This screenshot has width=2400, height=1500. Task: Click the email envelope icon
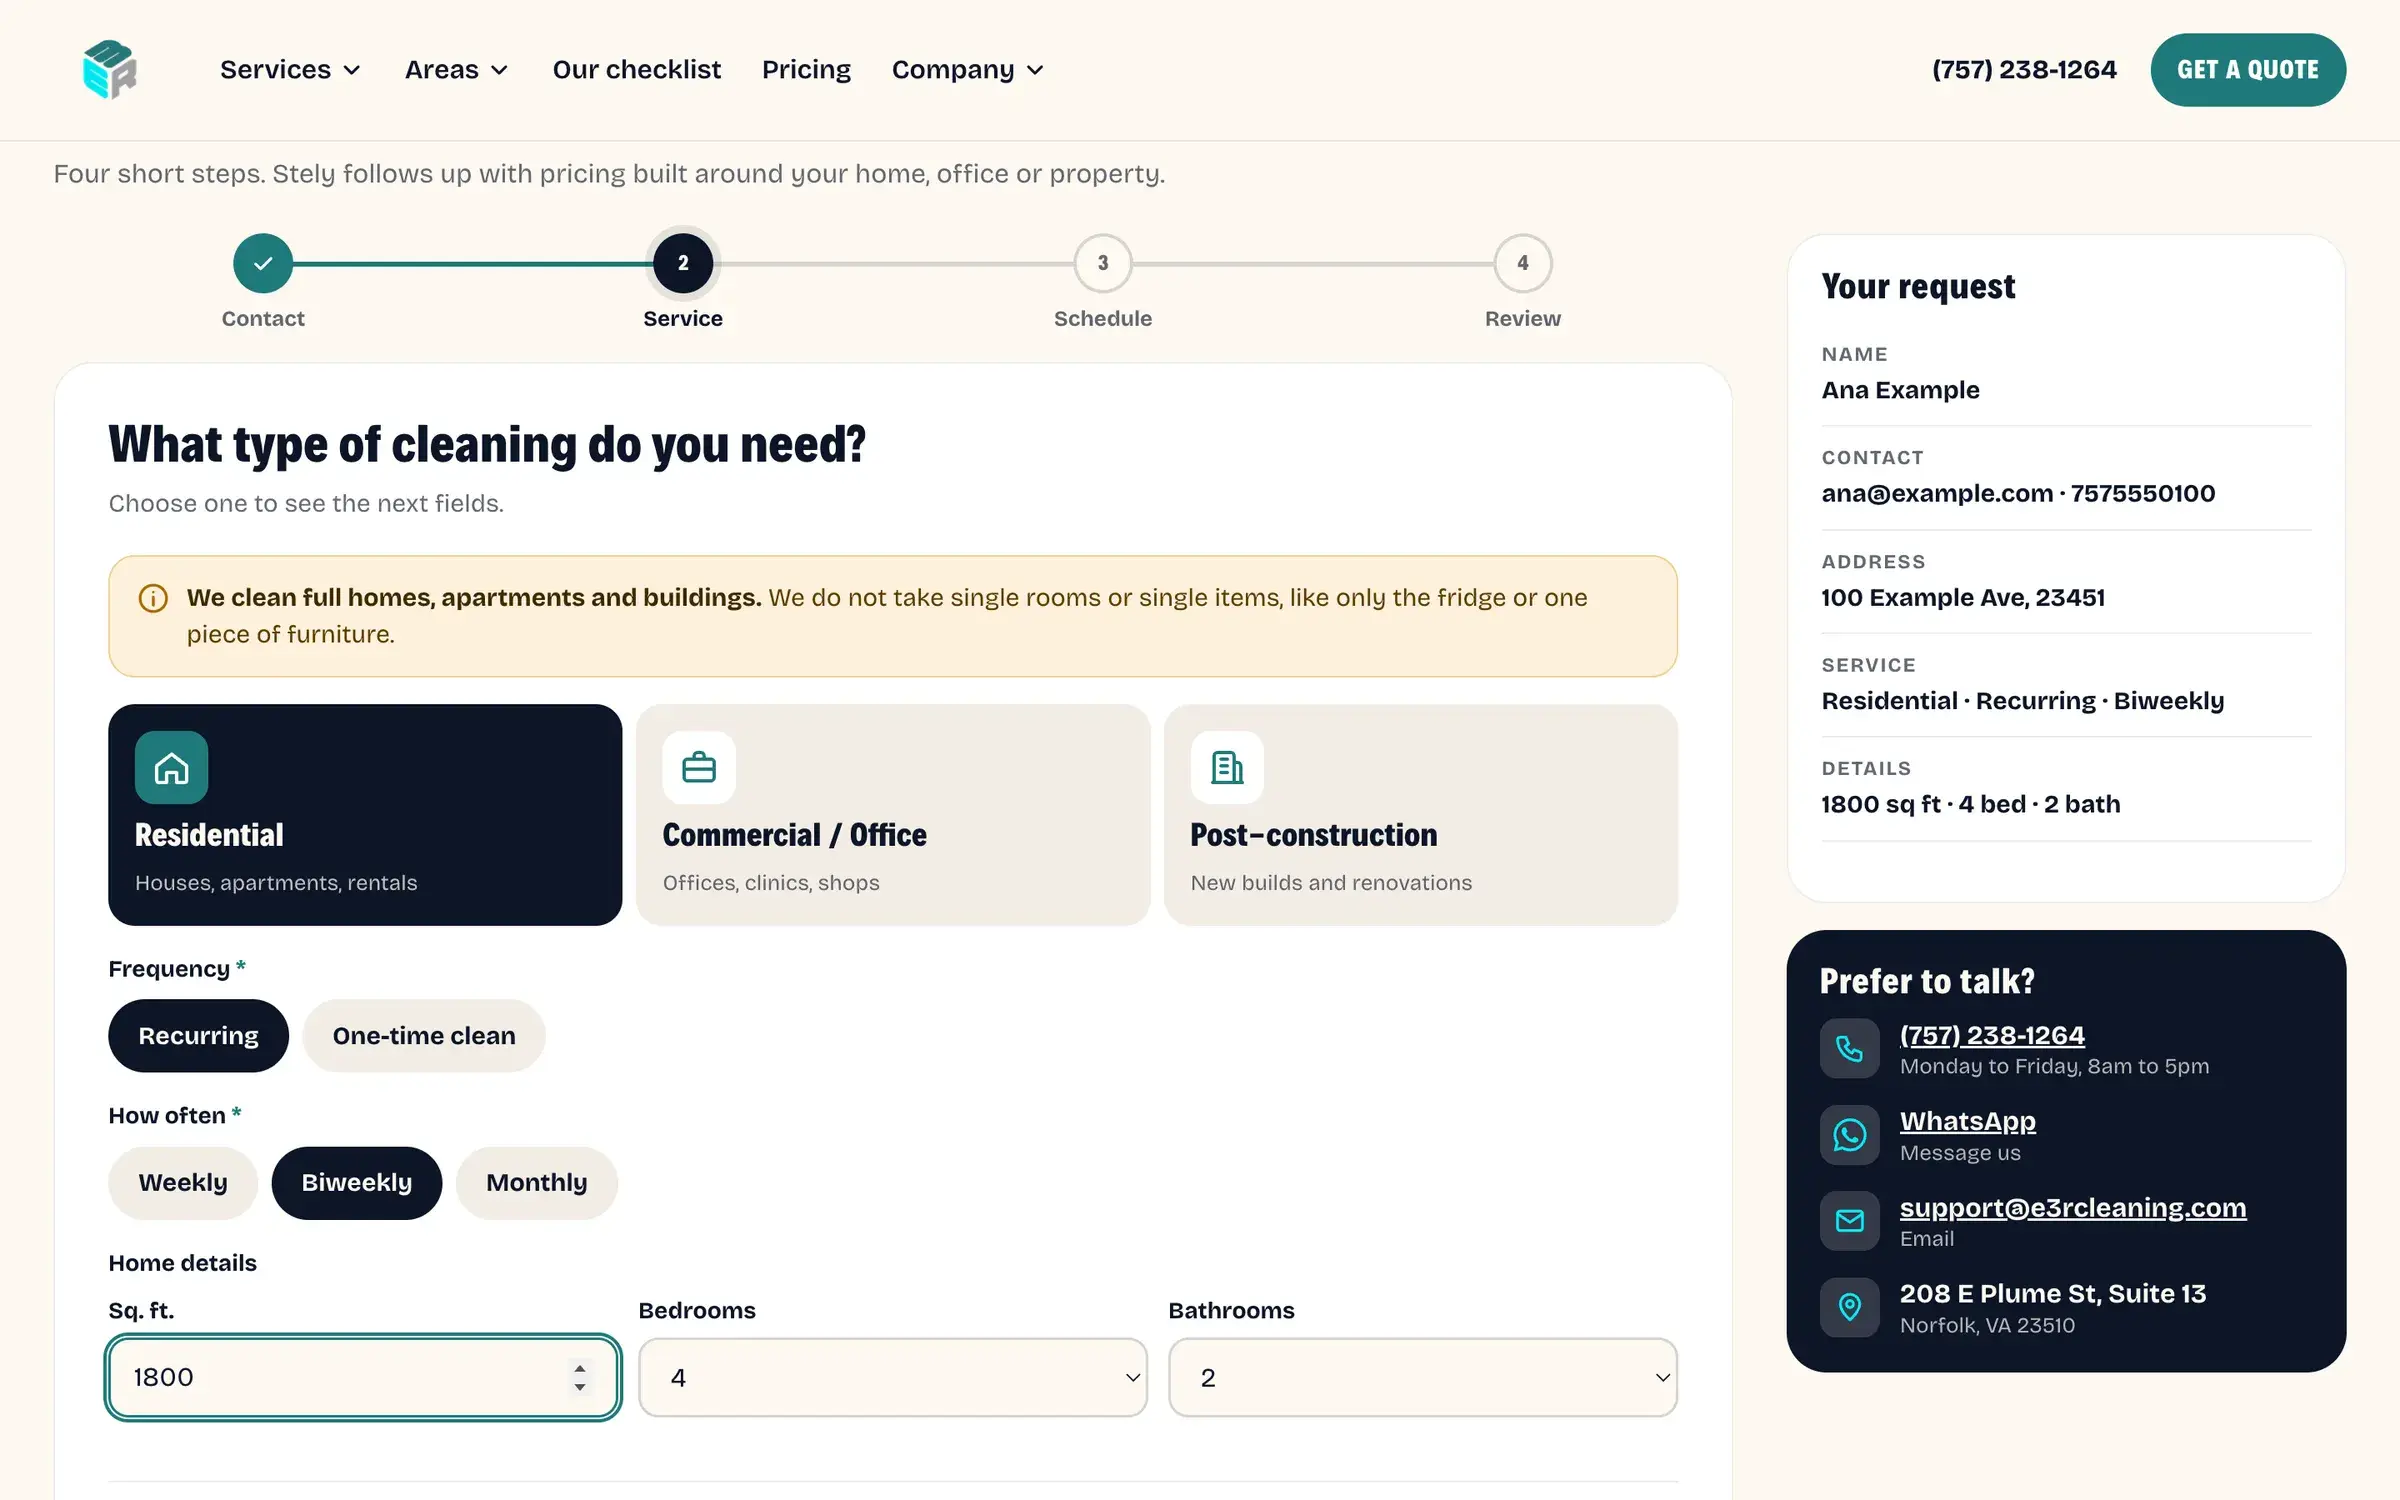click(1850, 1220)
